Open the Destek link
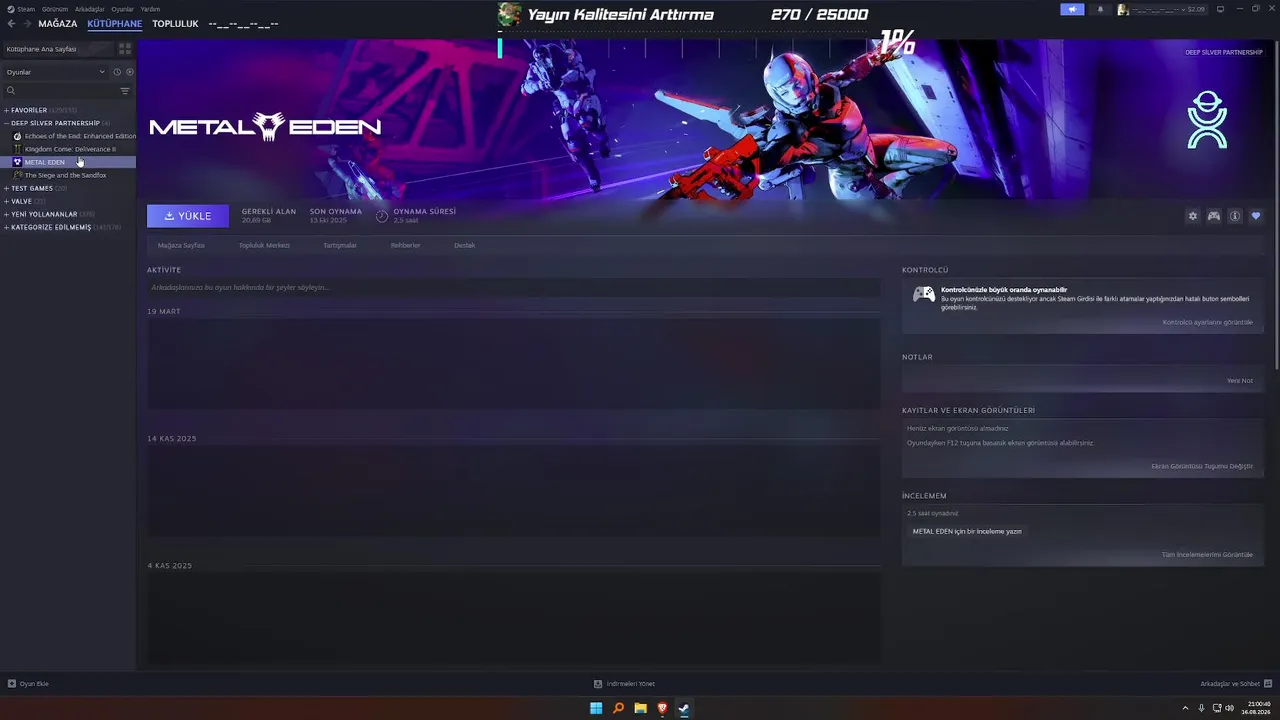This screenshot has width=1280, height=720. (x=464, y=245)
